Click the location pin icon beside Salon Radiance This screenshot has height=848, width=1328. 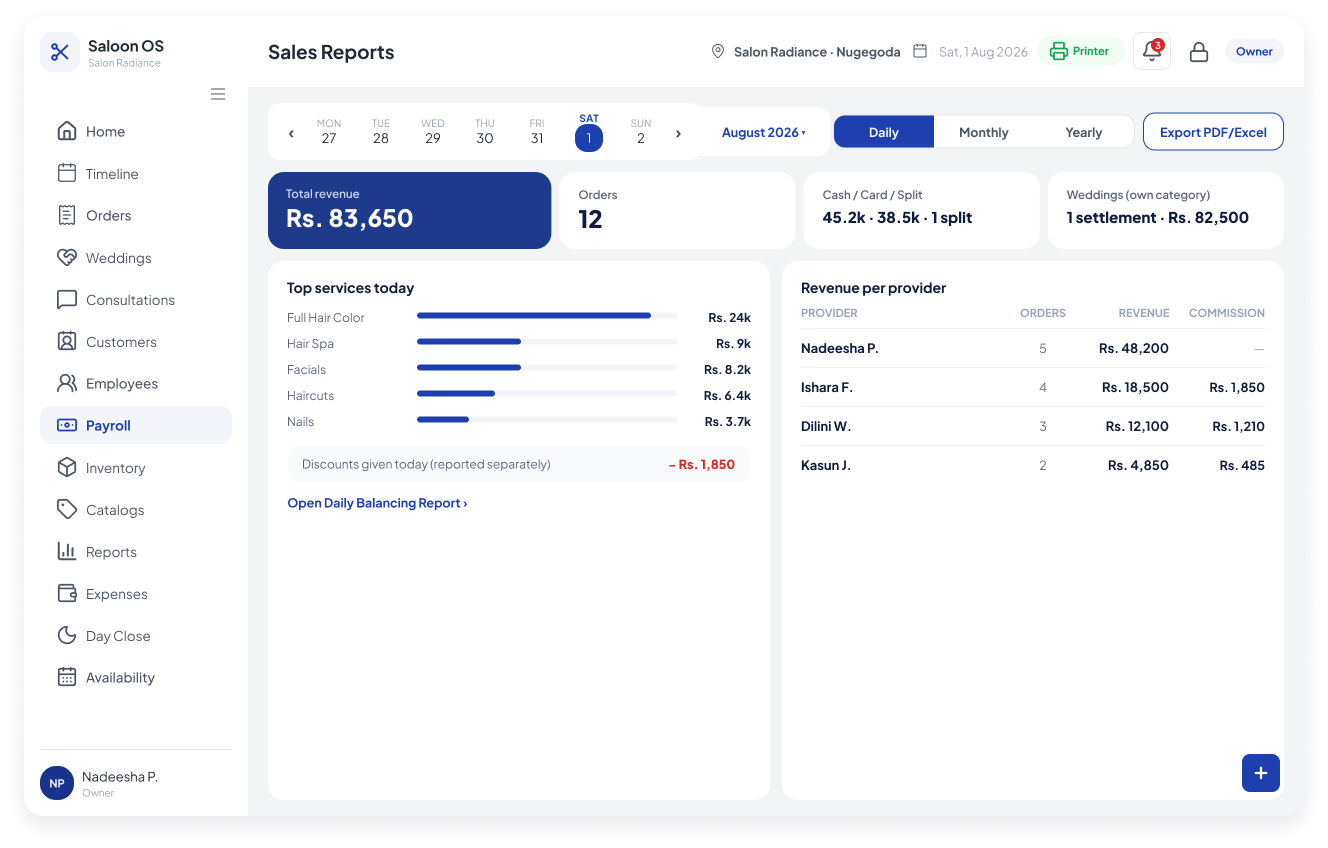718,51
